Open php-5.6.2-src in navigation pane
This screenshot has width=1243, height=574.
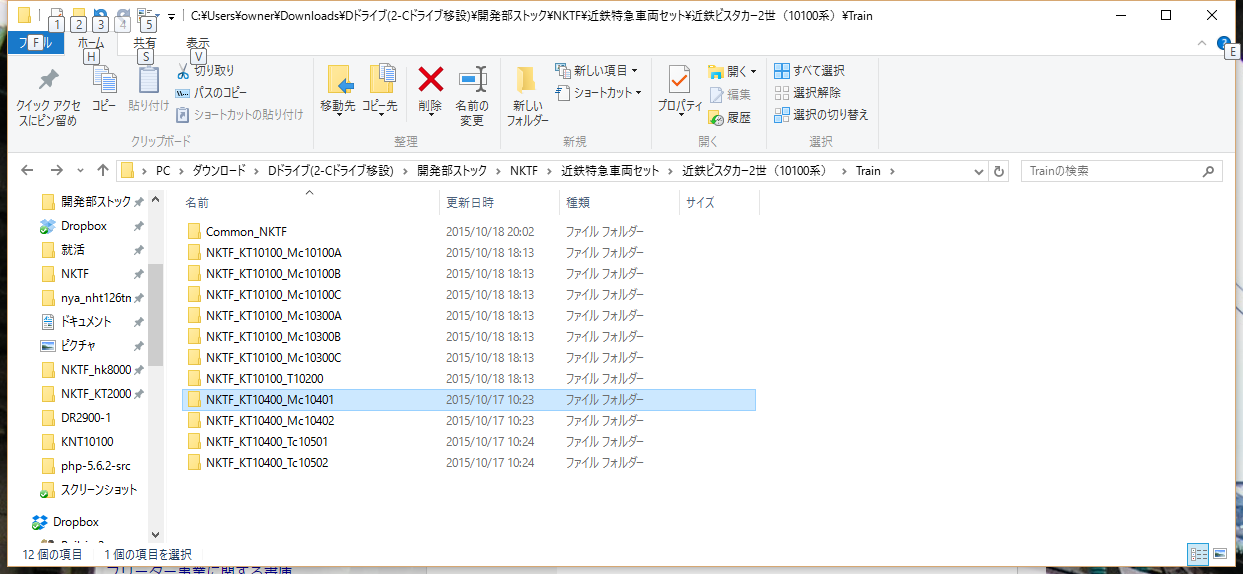click(x=94, y=466)
